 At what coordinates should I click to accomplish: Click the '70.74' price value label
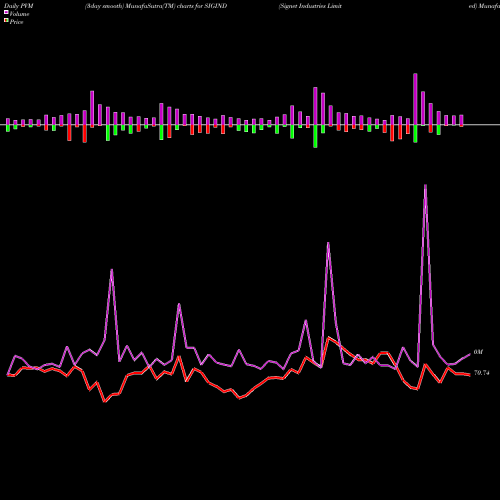[x=481, y=373]
